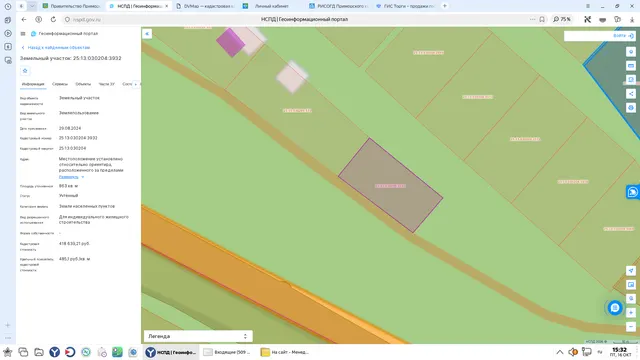The height and width of the screenshot is (360, 640).
Task: Open Входящие mail window in taskbar
Action: (x=227, y=352)
